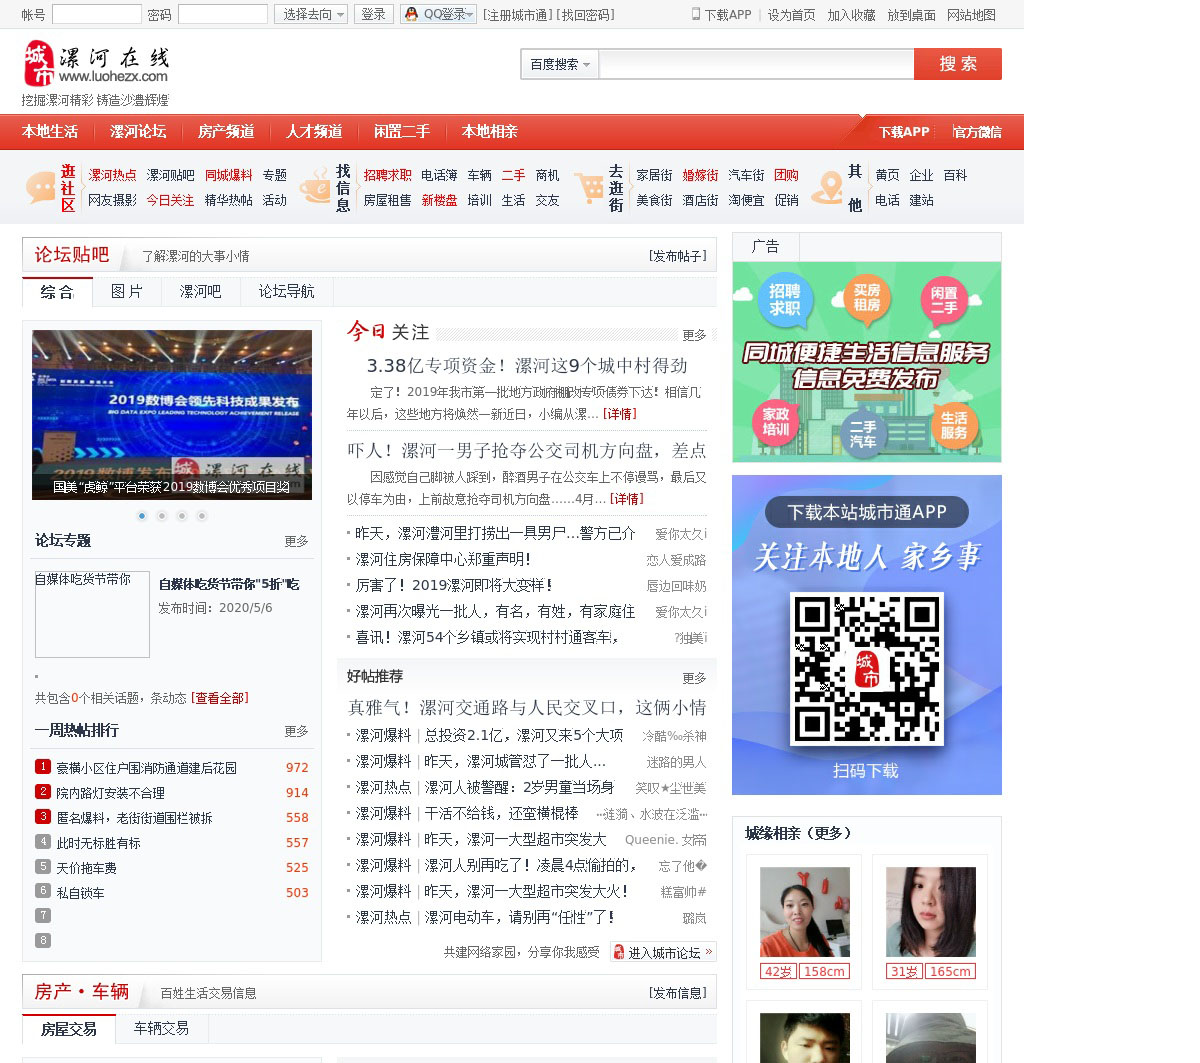Open the 选择去向 dropdown

[311, 14]
